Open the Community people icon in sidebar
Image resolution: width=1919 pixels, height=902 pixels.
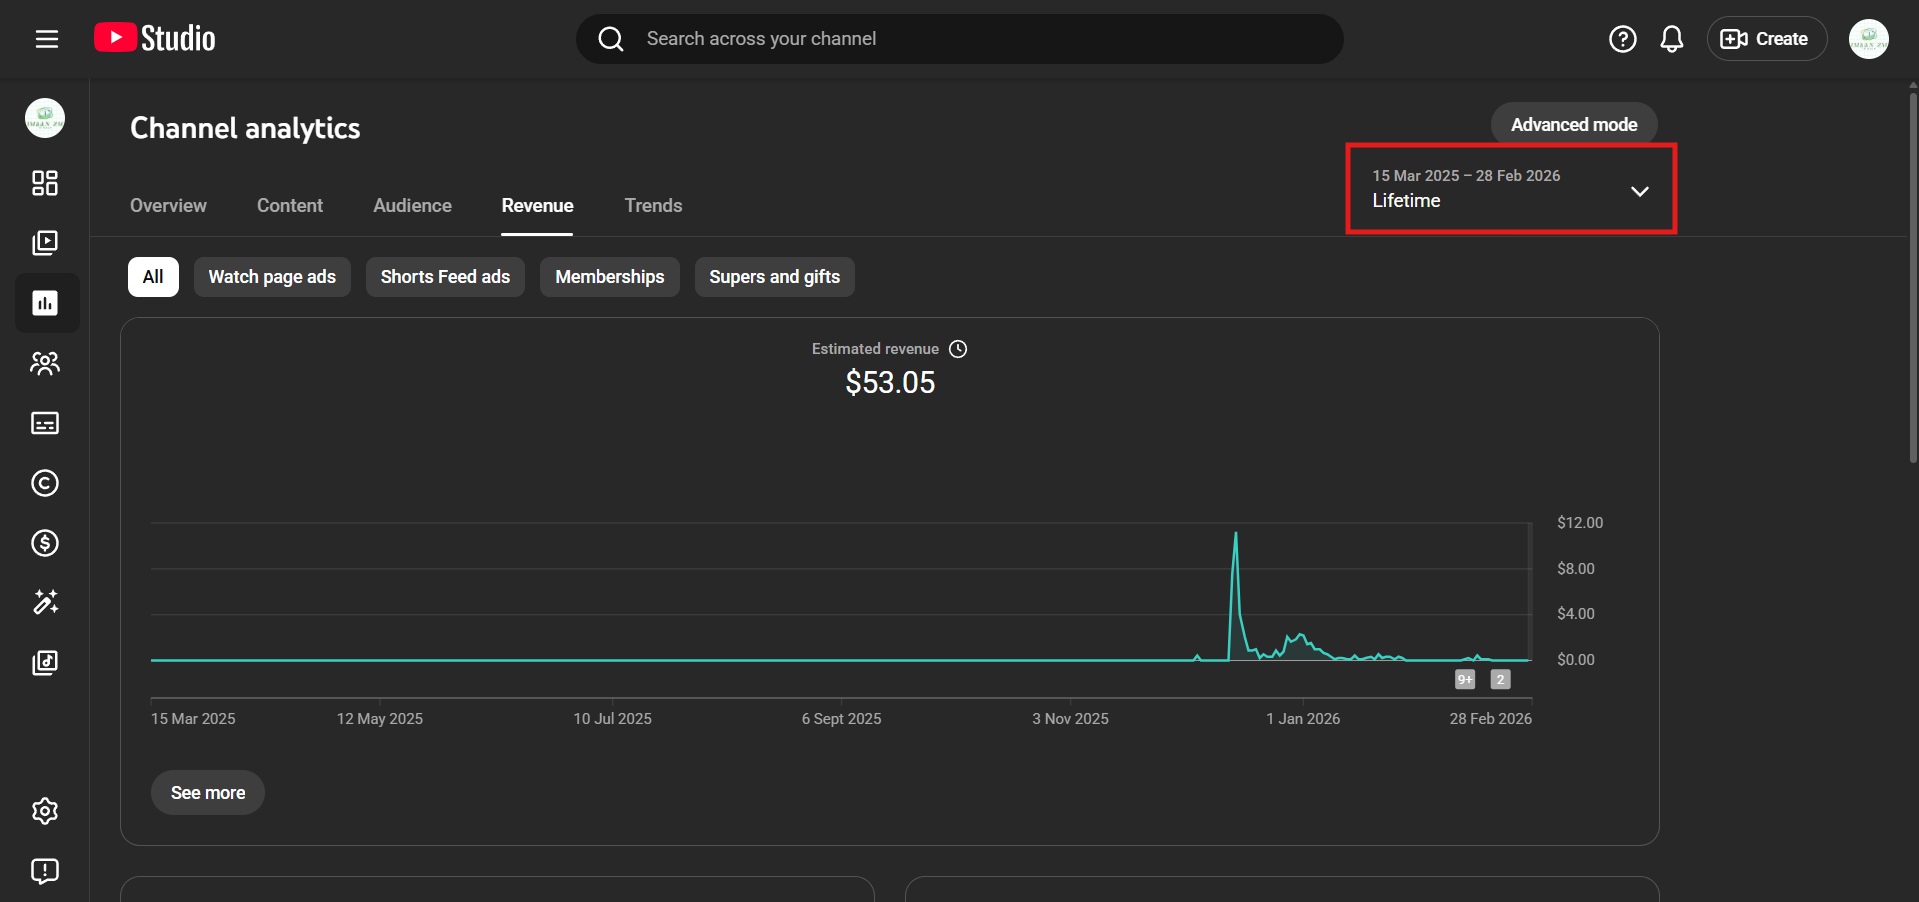[45, 363]
